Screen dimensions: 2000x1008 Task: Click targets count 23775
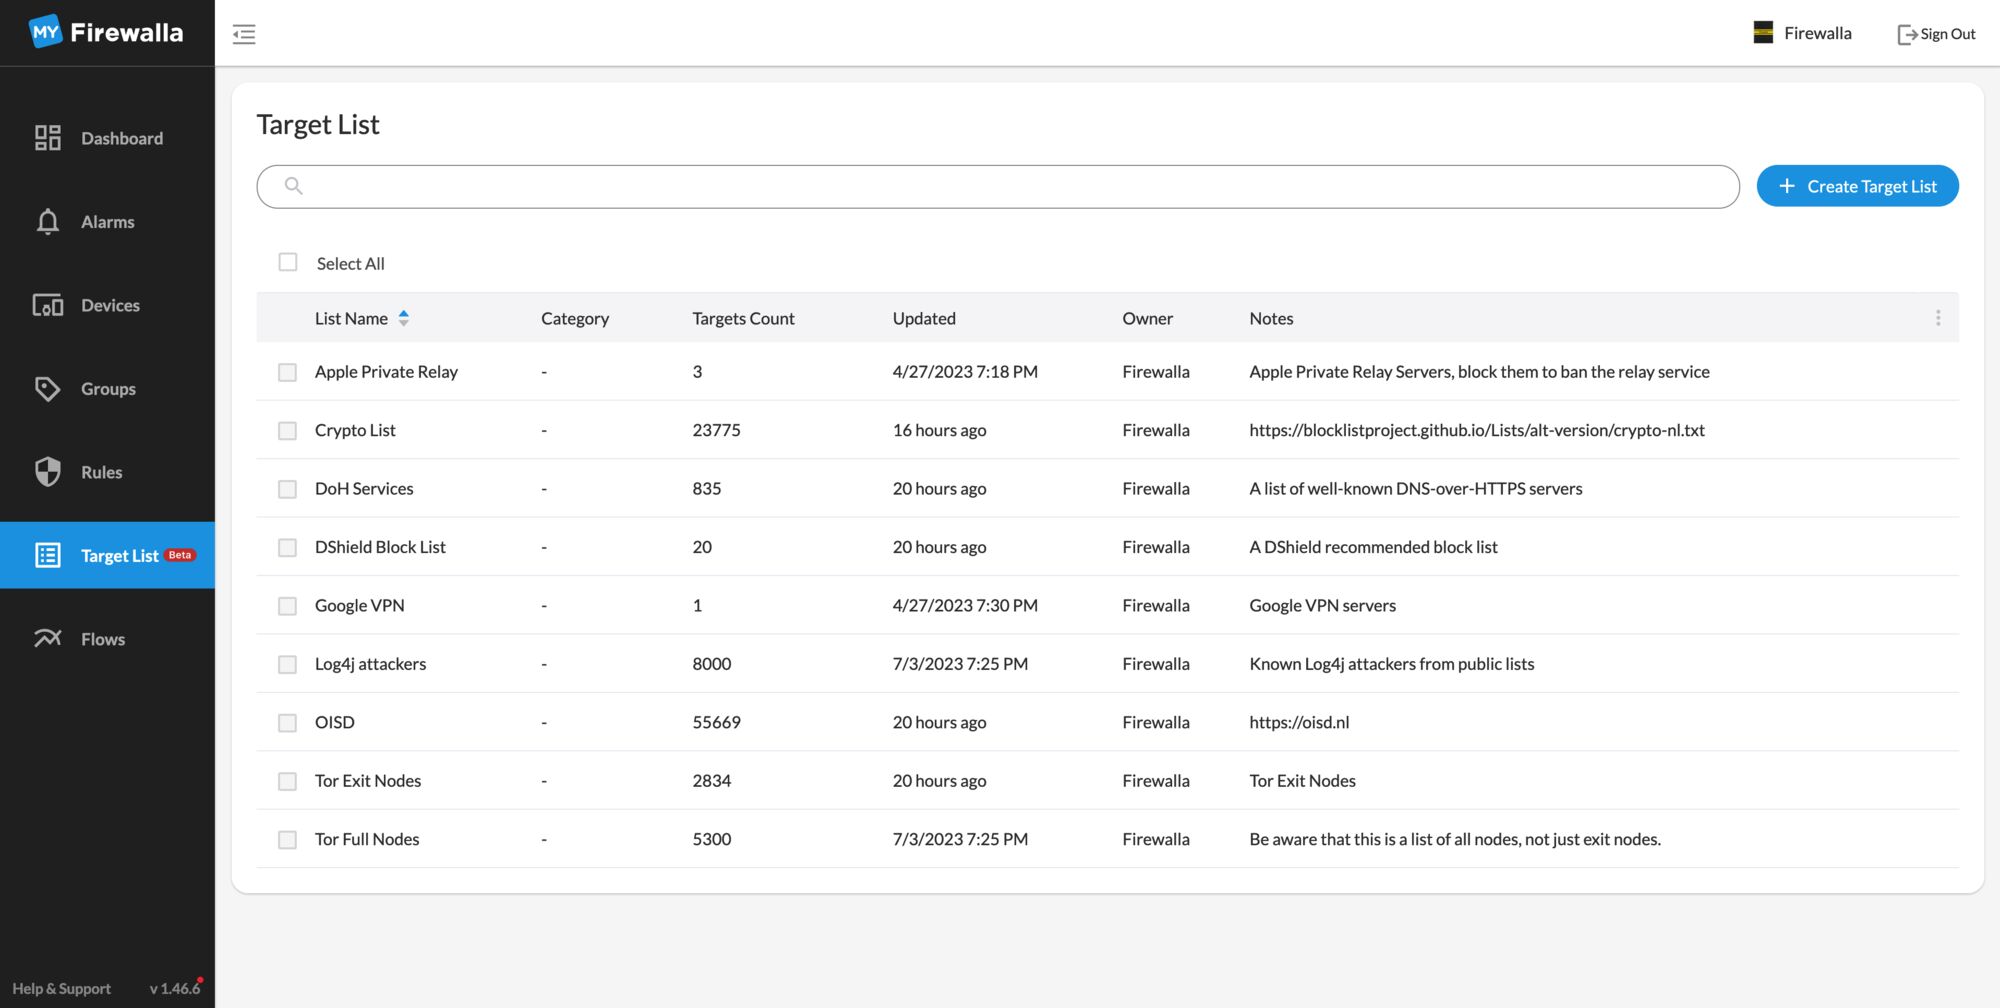716,430
